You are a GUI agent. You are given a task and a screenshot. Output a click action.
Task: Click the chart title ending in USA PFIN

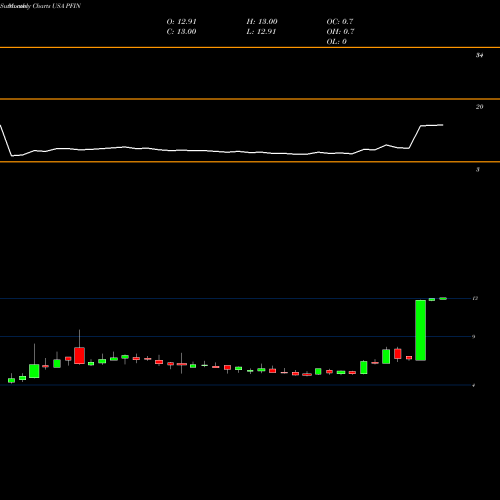pos(40,6)
